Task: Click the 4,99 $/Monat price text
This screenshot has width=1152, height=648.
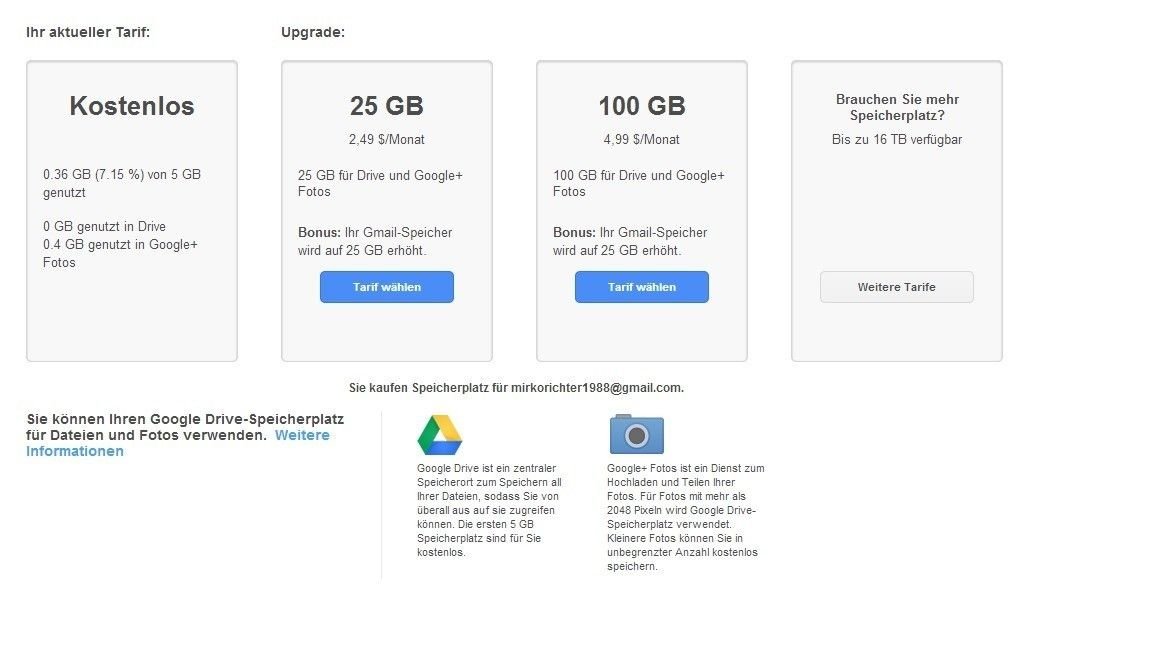Action: (x=641, y=140)
